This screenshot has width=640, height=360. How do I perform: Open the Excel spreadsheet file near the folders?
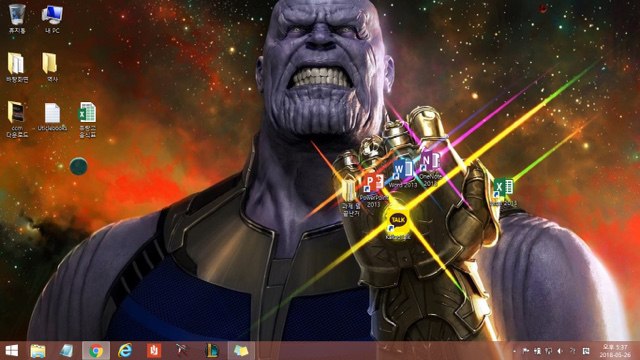[x=87, y=119]
